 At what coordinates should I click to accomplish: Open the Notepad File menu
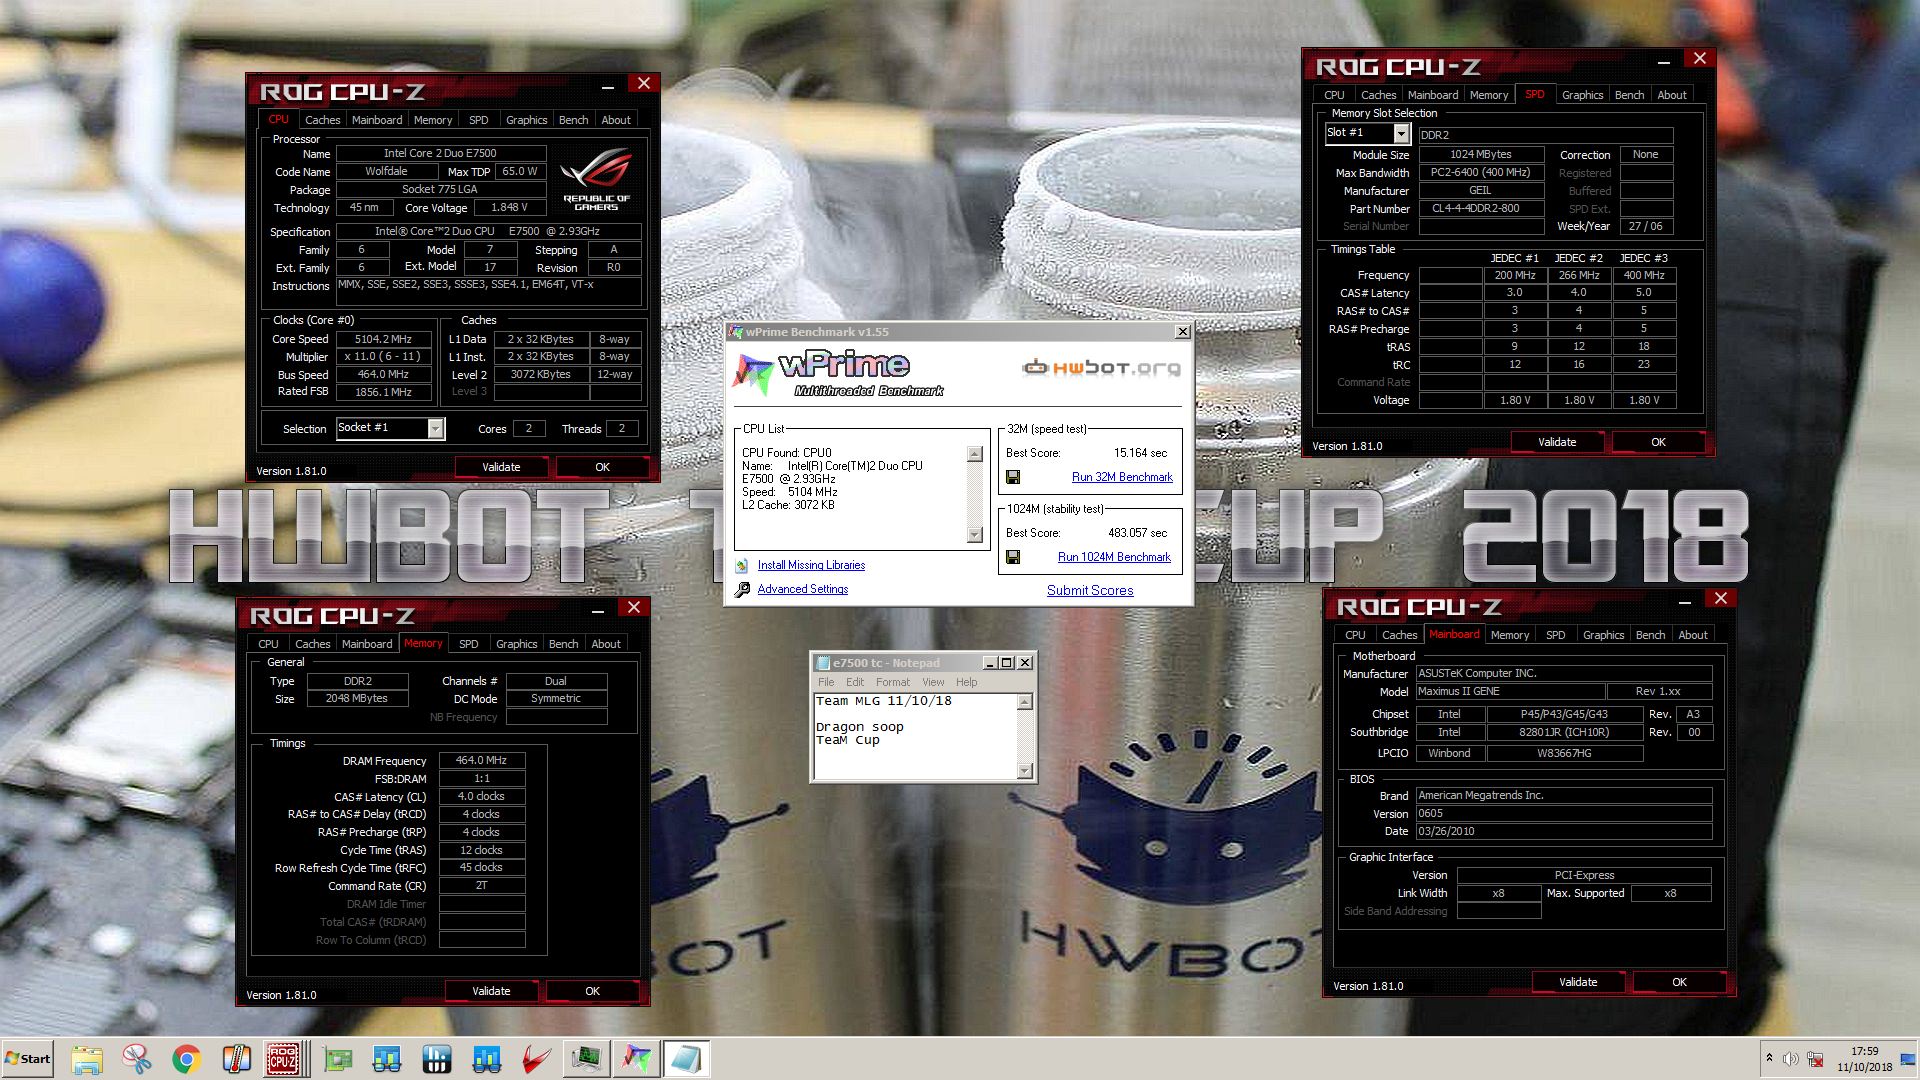(x=826, y=682)
